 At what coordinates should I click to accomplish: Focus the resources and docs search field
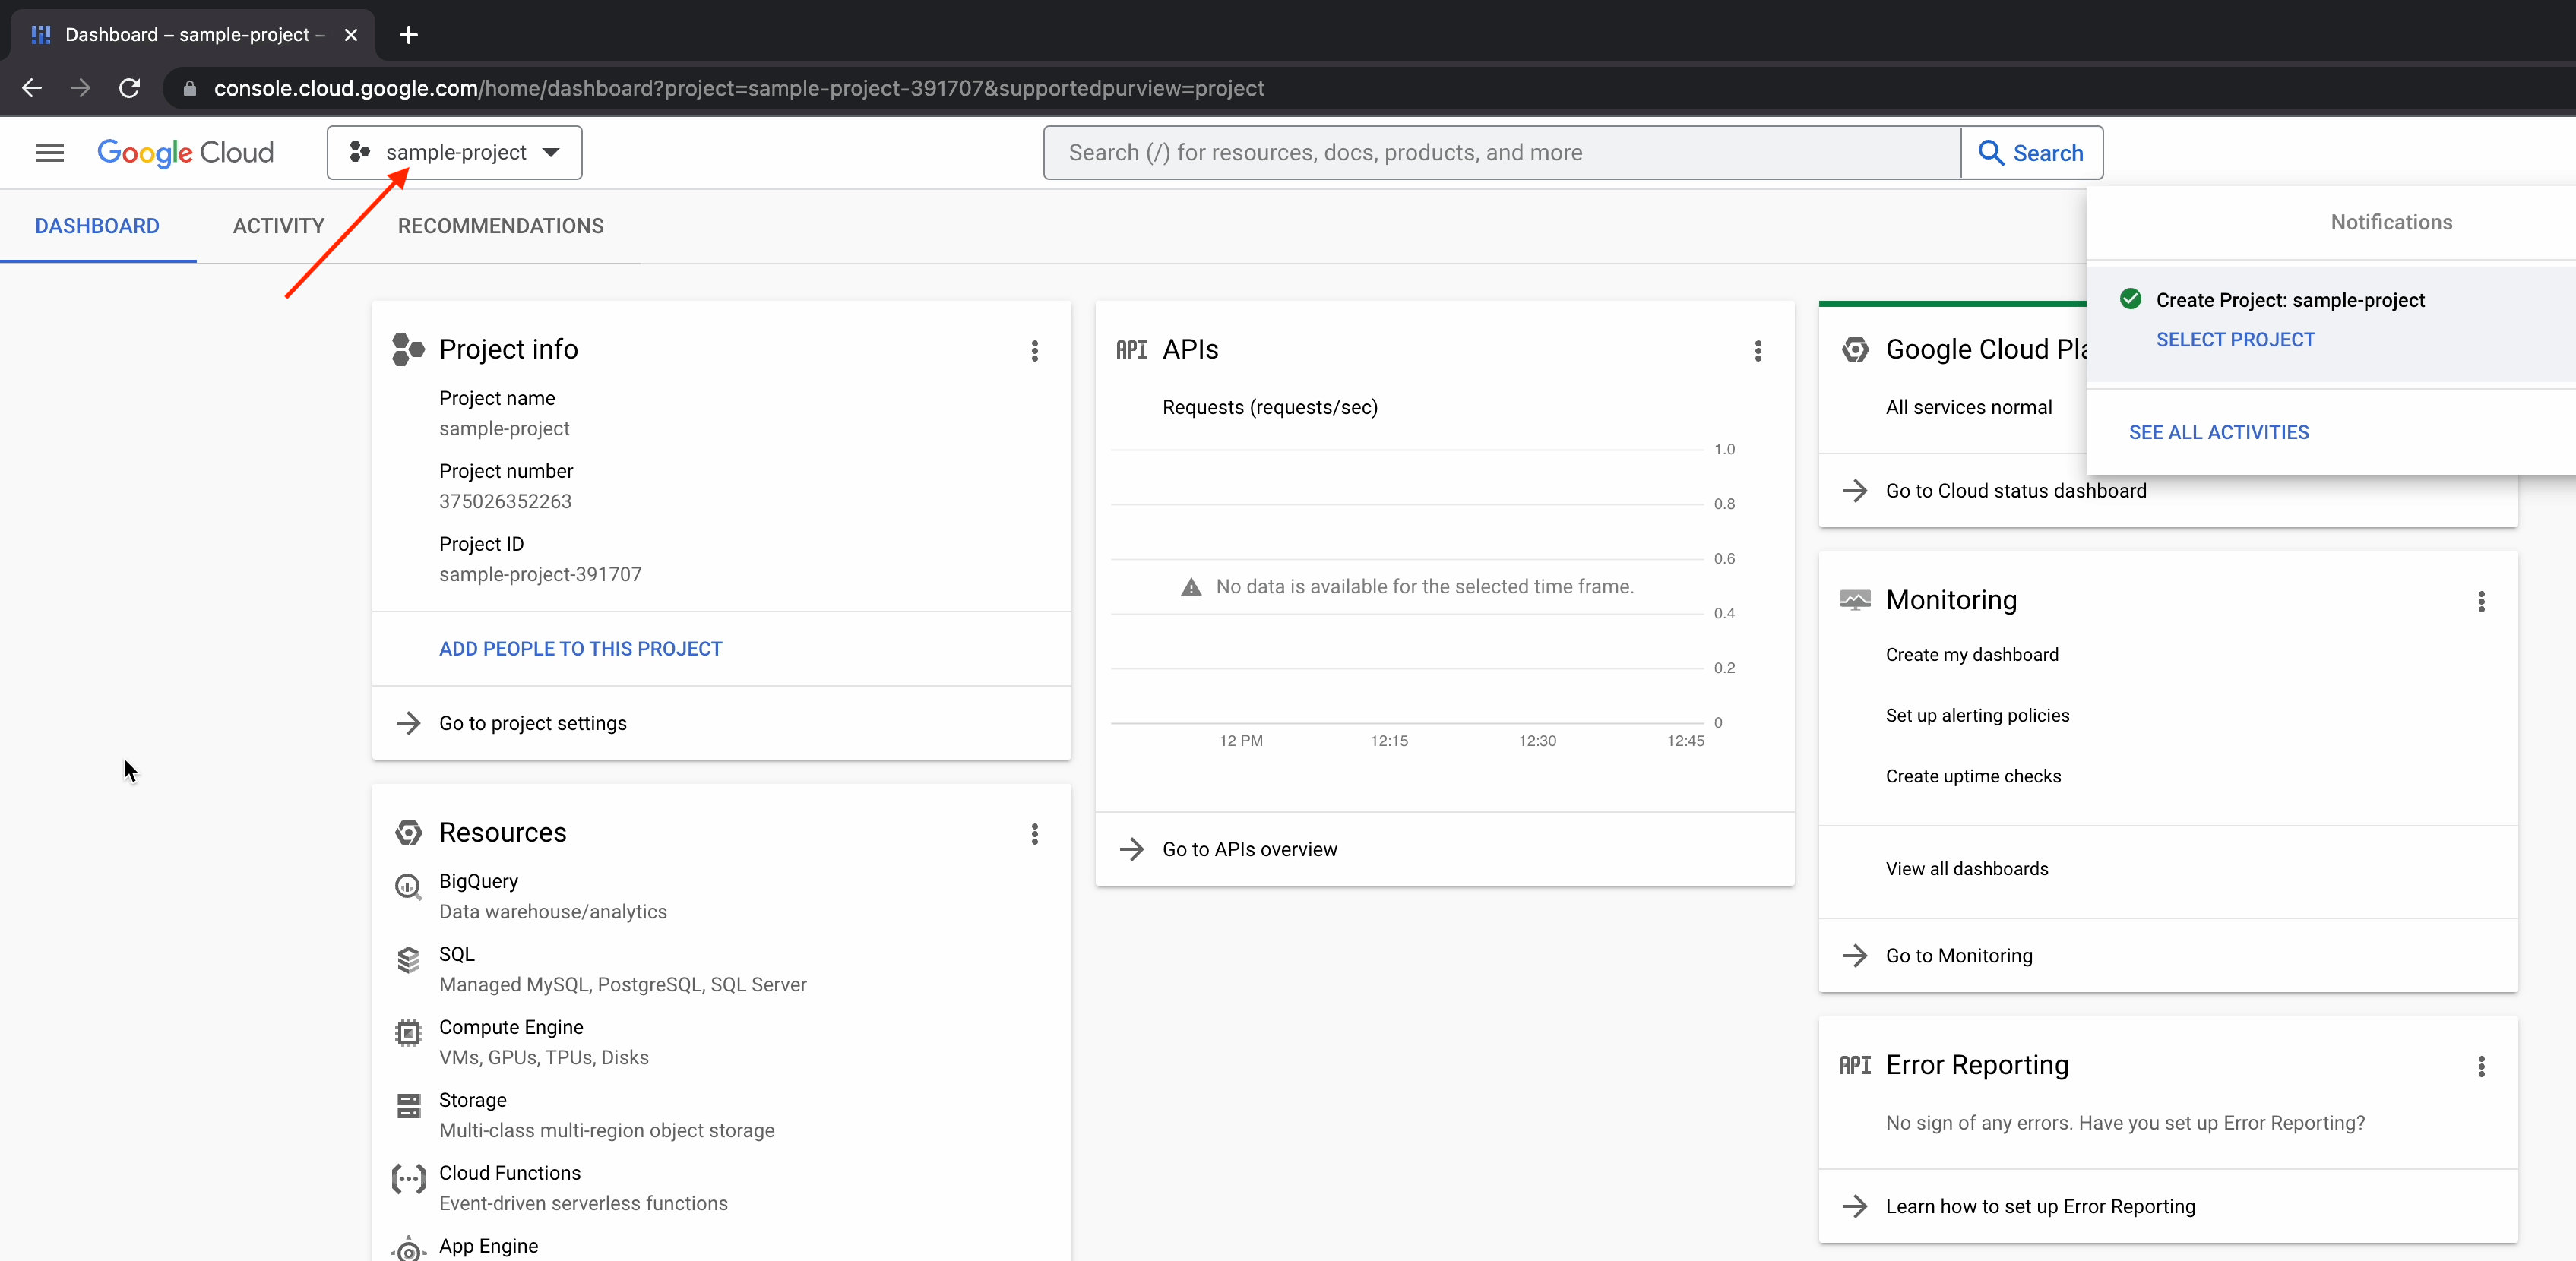(1500, 152)
